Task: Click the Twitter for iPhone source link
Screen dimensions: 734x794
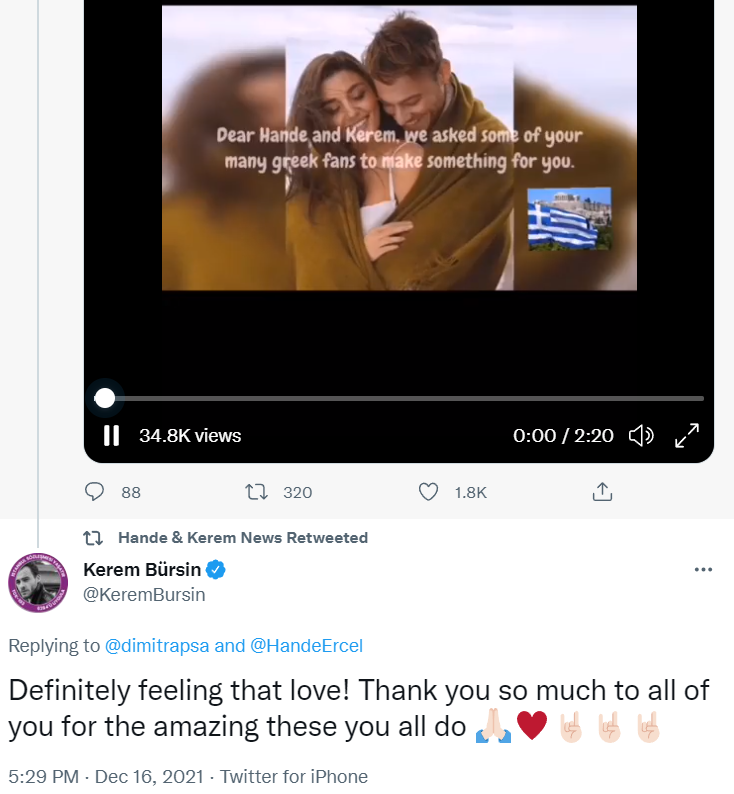Action: [294, 776]
